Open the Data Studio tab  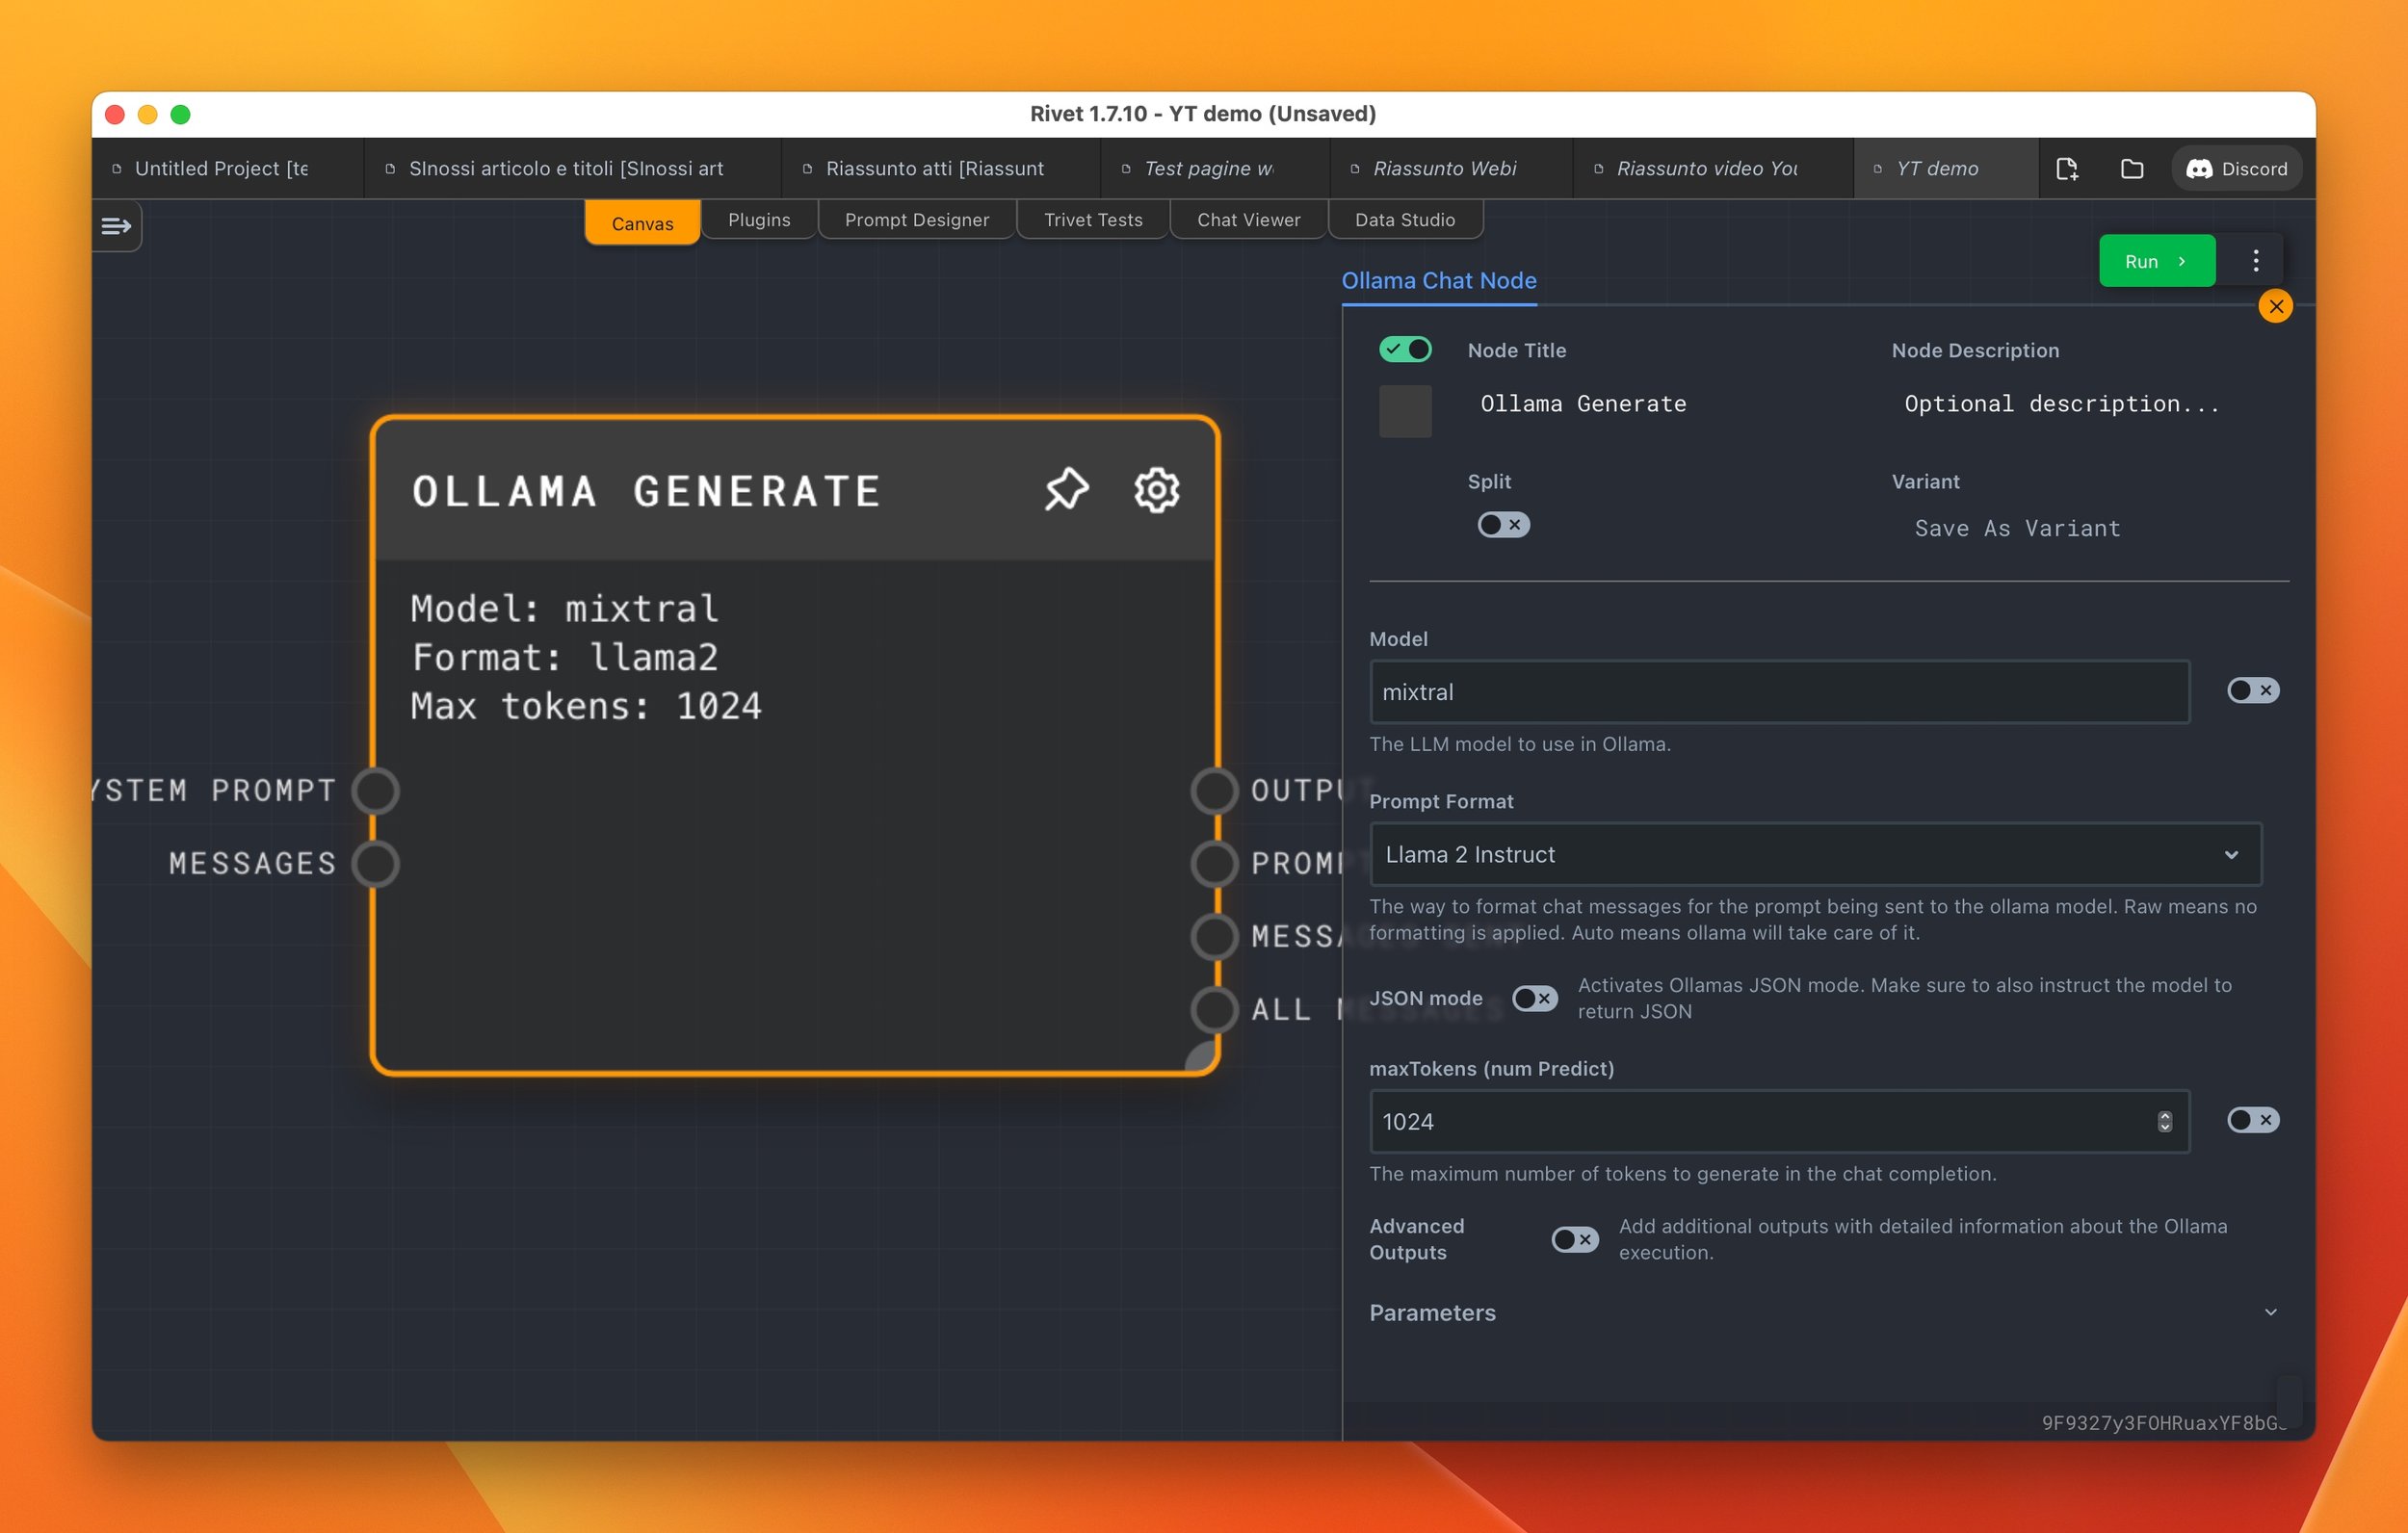[x=1405, y=220]
